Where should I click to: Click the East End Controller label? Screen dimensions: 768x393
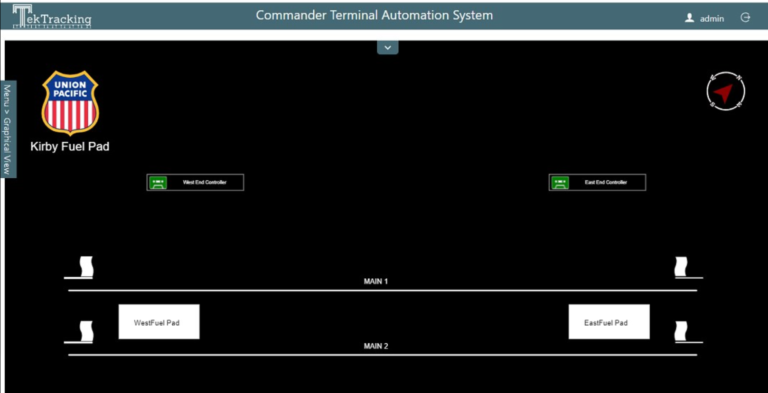[x=606, y=182]
